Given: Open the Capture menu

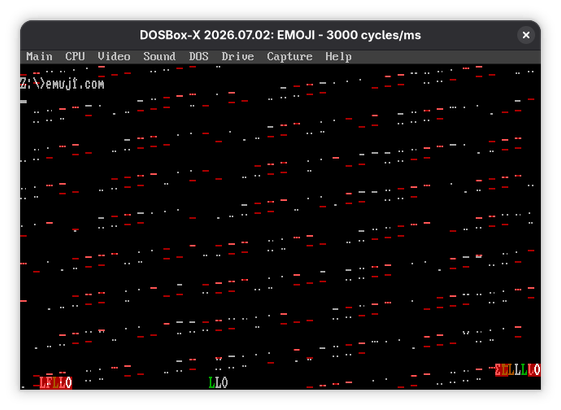Looking at the screenshot, I should [289, 57].
